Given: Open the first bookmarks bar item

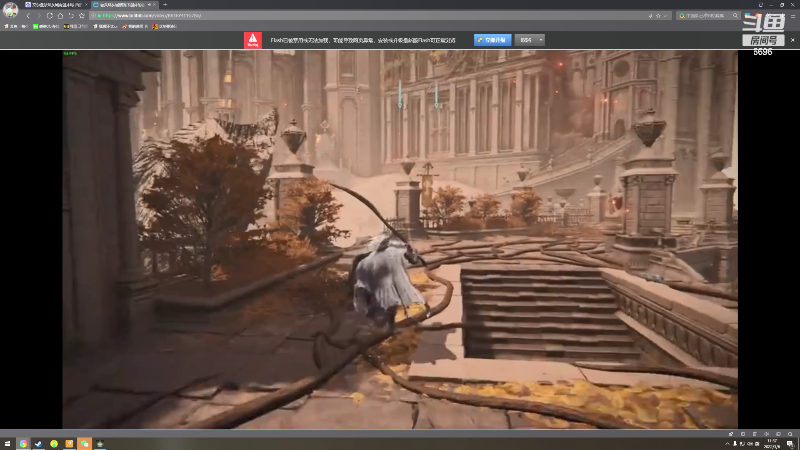Looking at the screenshot, I should 16,26.
